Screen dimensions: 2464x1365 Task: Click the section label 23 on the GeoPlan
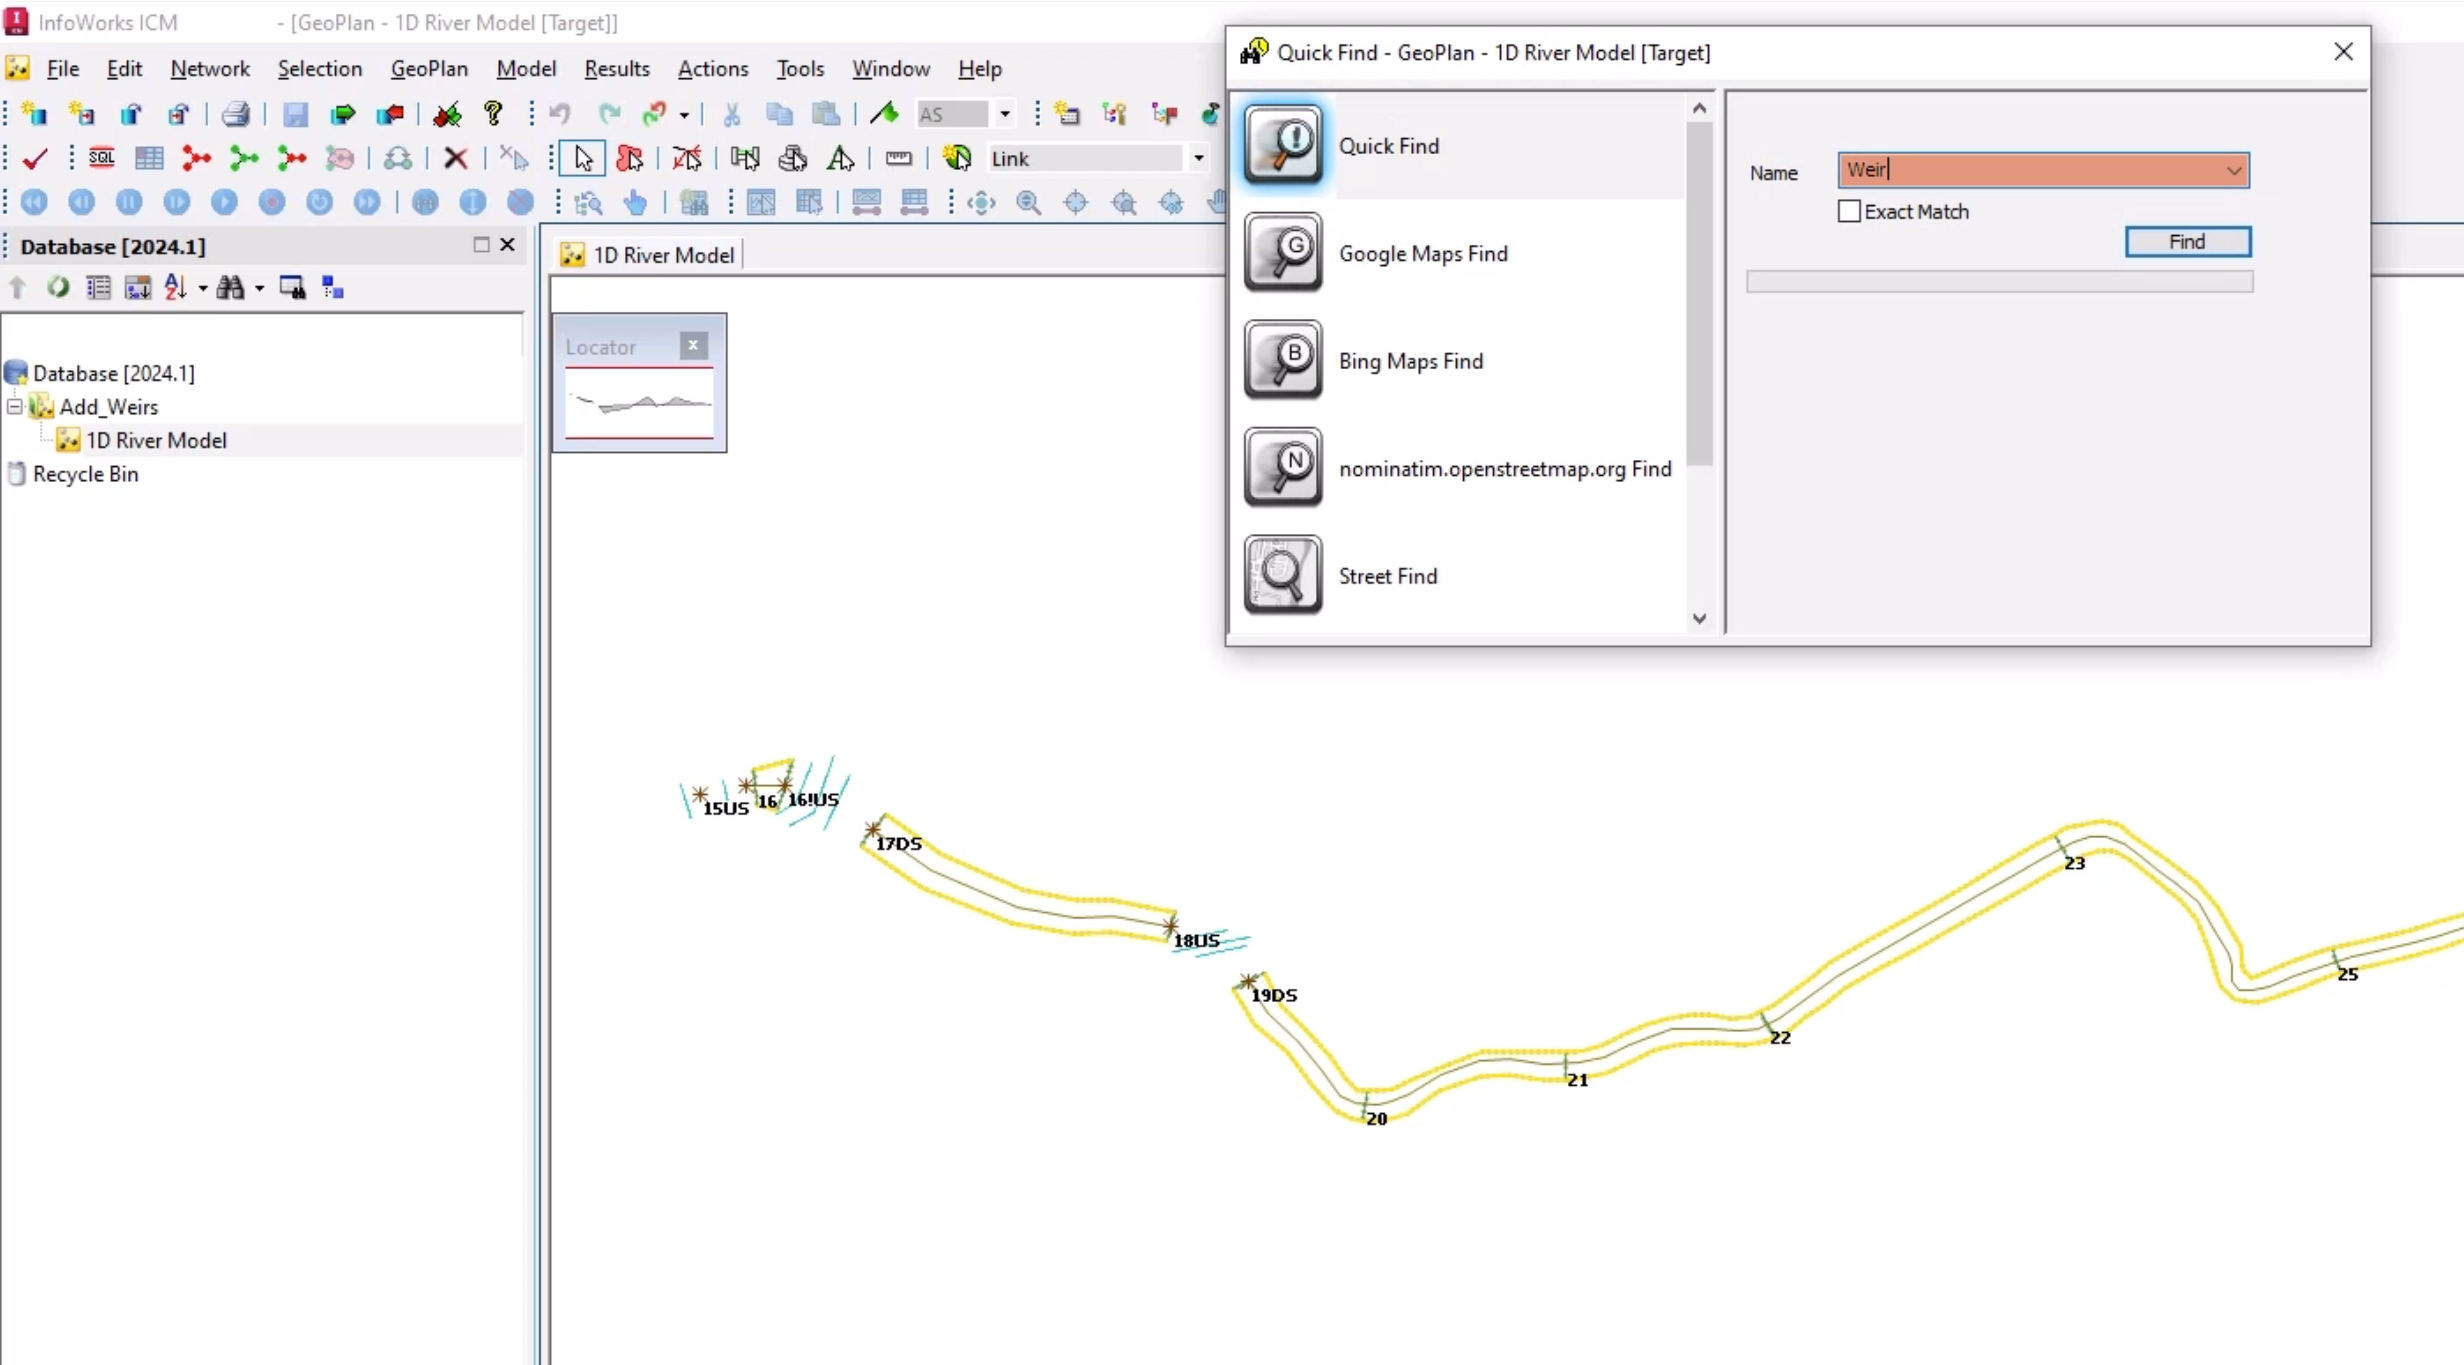point(2075,864)
